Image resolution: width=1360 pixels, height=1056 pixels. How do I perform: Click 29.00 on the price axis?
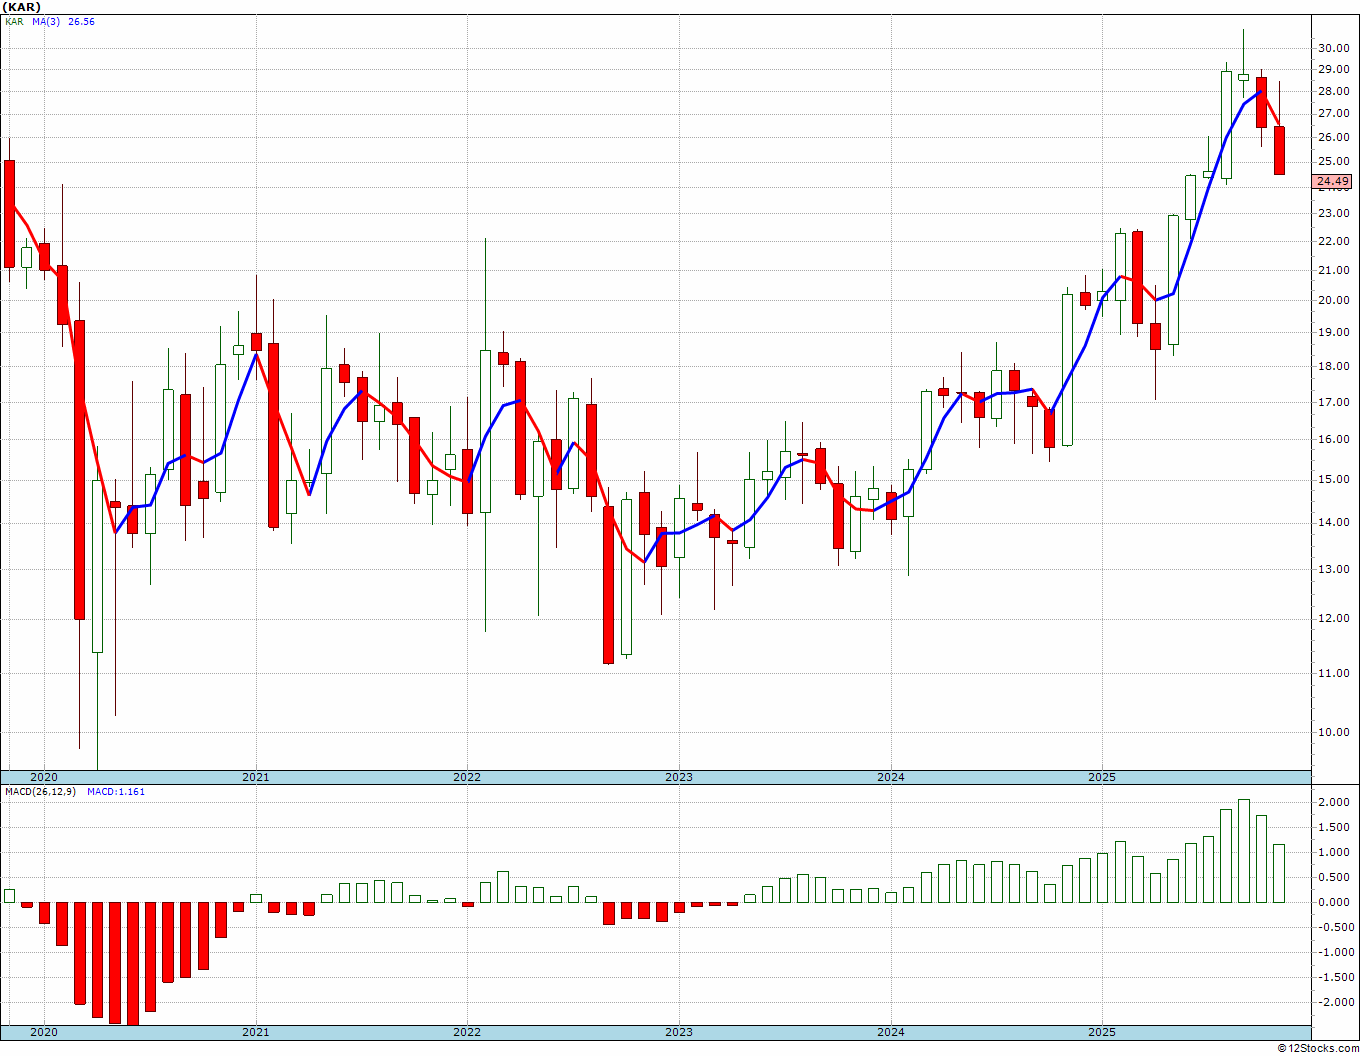(x=1332, y=70)
